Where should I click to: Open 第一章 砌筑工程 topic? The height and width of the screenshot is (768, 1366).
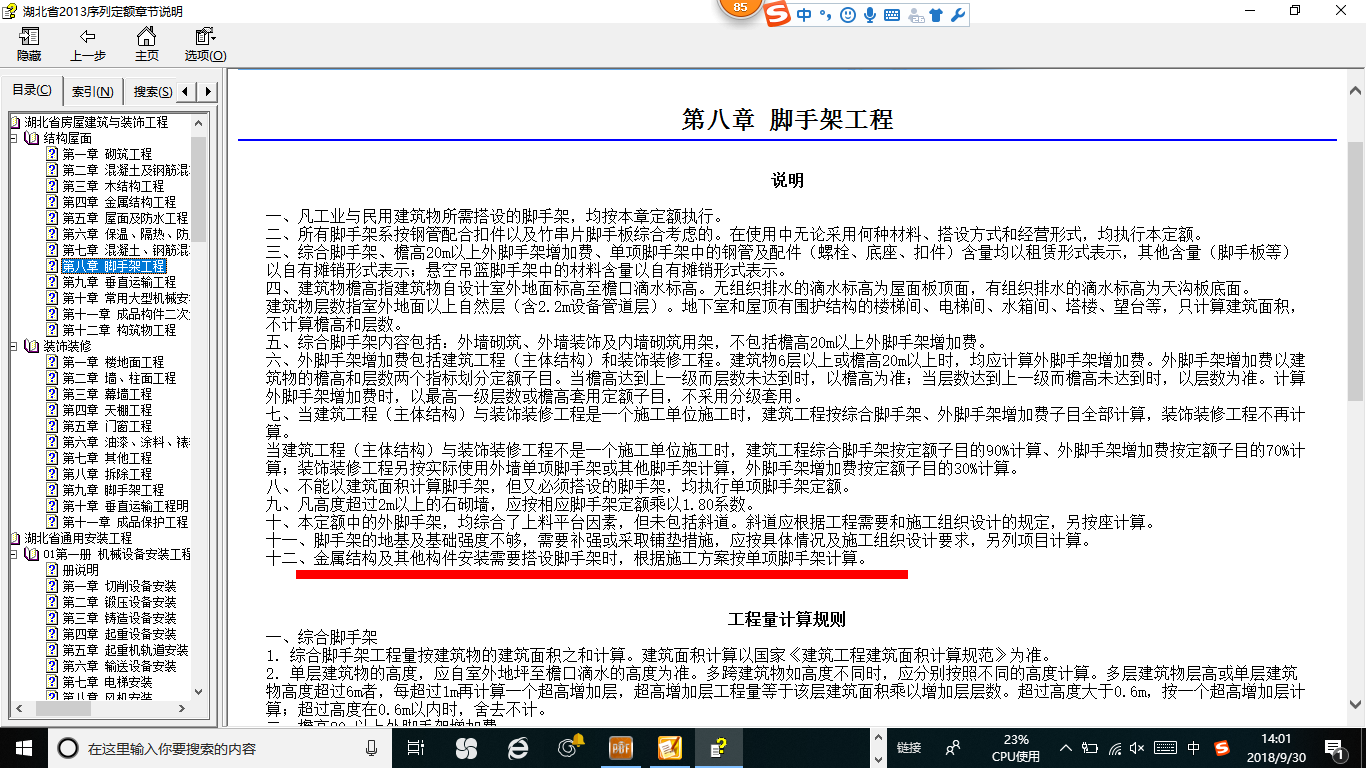(x=107, y=154)
